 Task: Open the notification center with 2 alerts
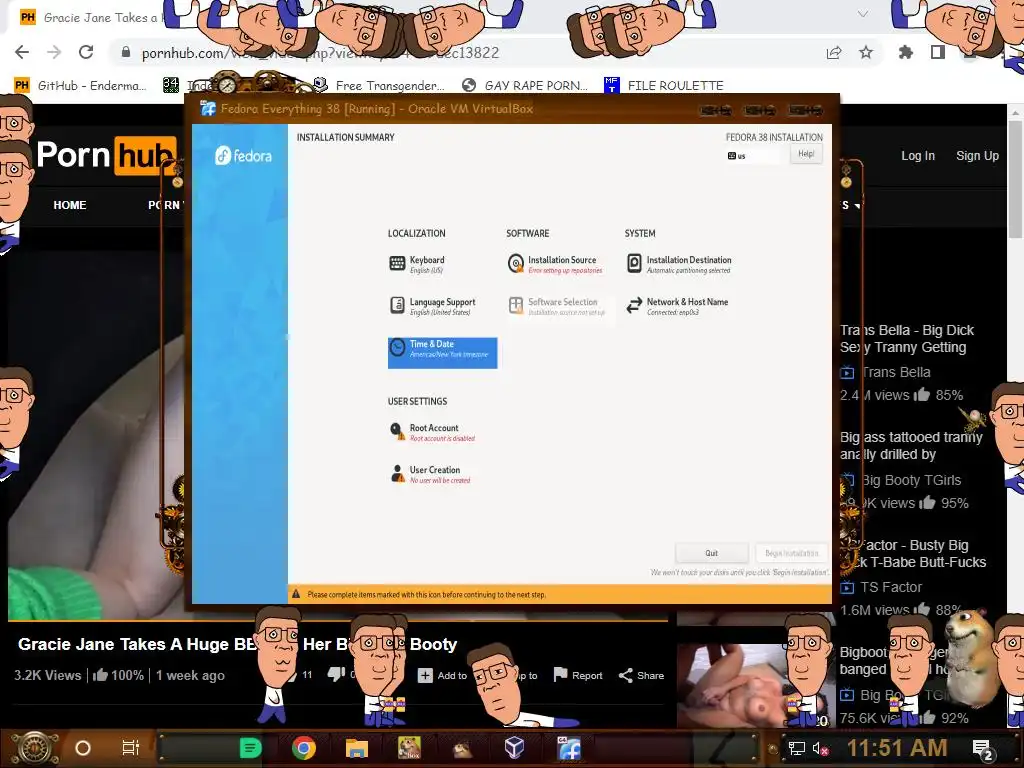(983, 749)
